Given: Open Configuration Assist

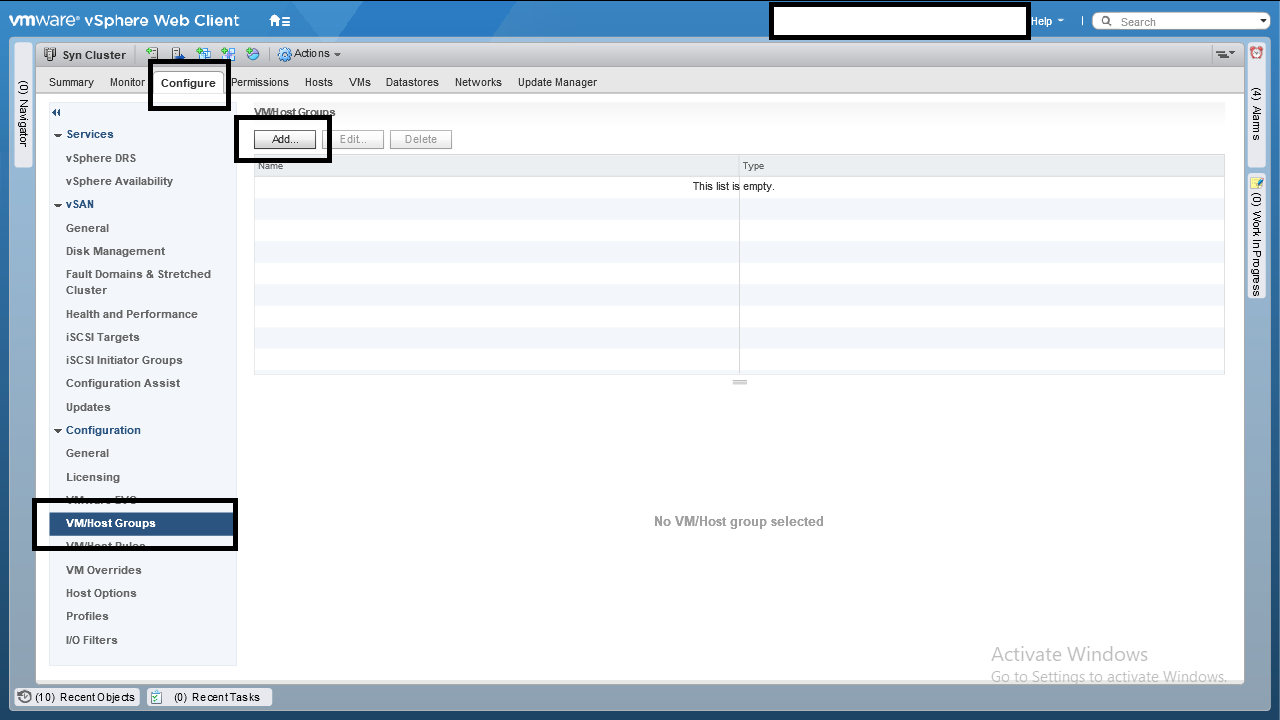Looking at the screenshot, I should [123, 383].
